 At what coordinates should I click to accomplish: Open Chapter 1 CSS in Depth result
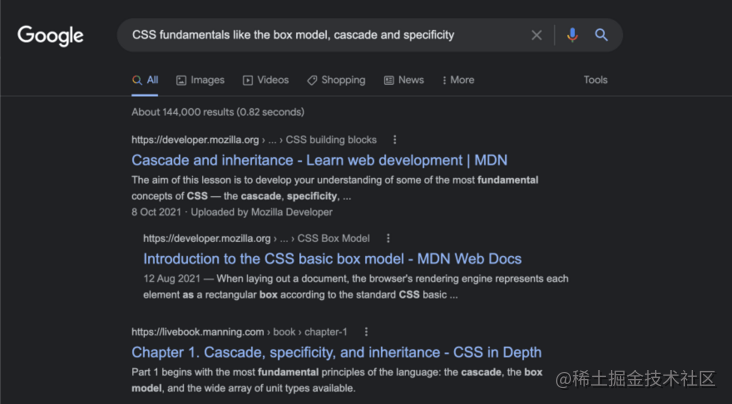[337, 352]
